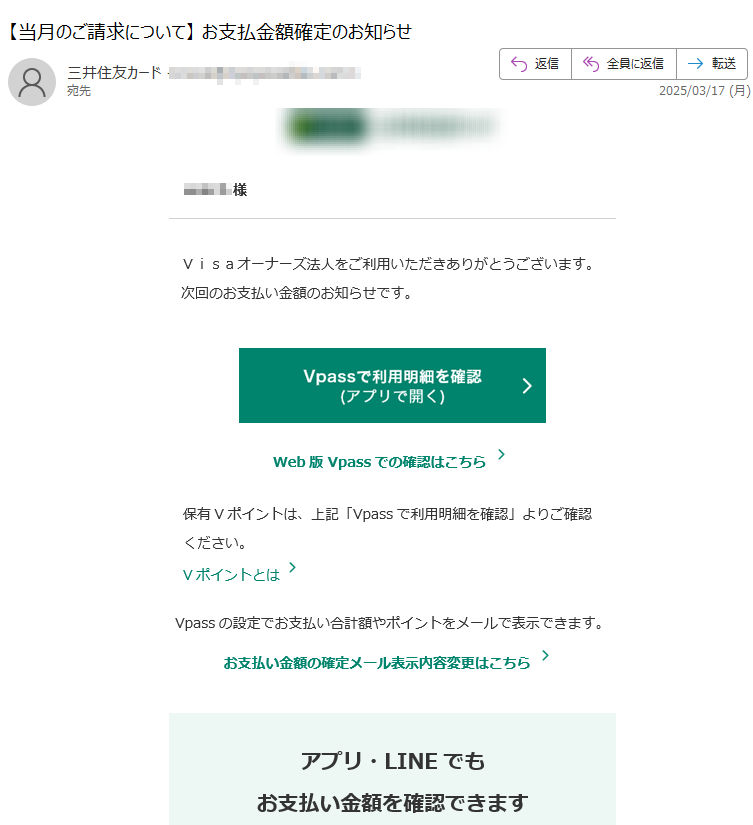This screenshot has height=825, width=753.
Task: Open Vpassで利用明細を確認 green button
Action: coord(392,385)
